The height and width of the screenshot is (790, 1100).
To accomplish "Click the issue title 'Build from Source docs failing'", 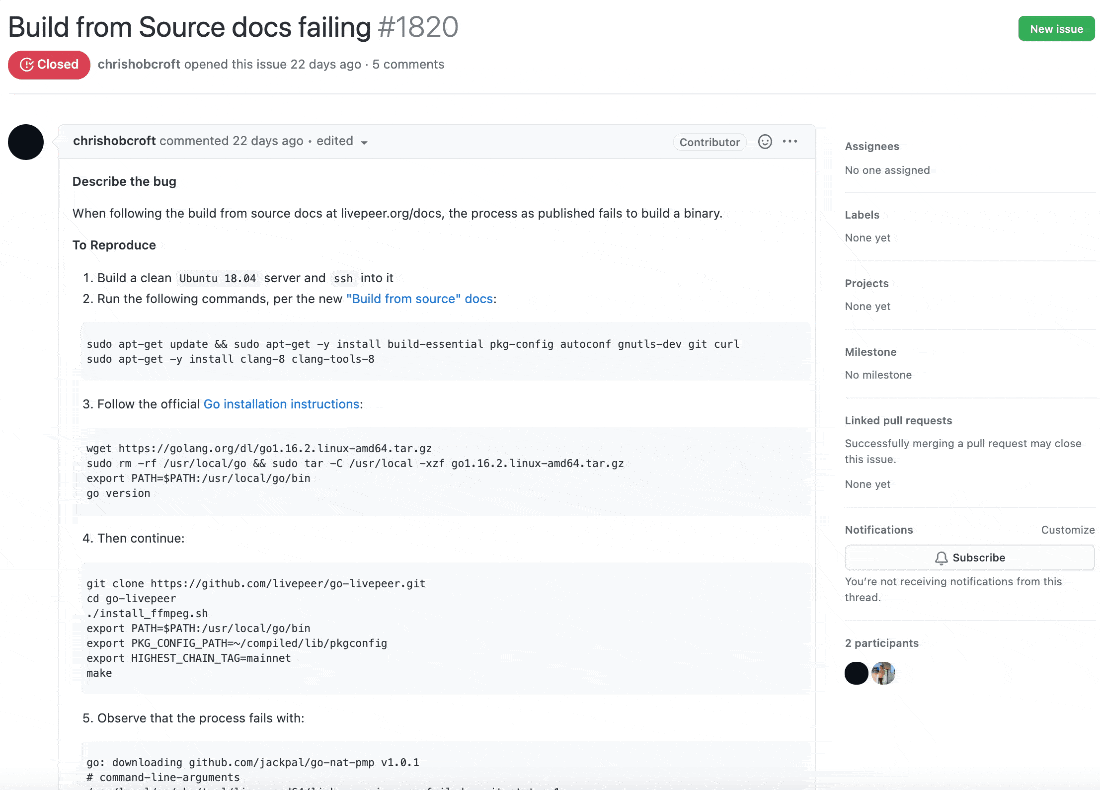I will [x=189, y=27].
